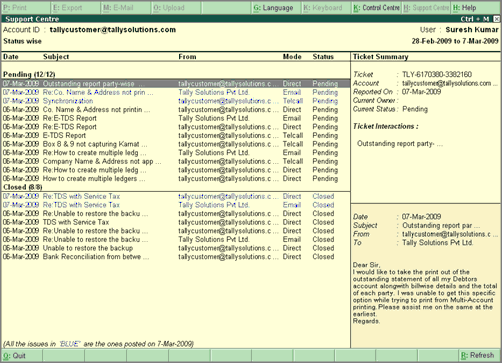
Task: Click the date range 28-Feb-2009 to 7-Mar-2009
Action: (x=455, y=41)
